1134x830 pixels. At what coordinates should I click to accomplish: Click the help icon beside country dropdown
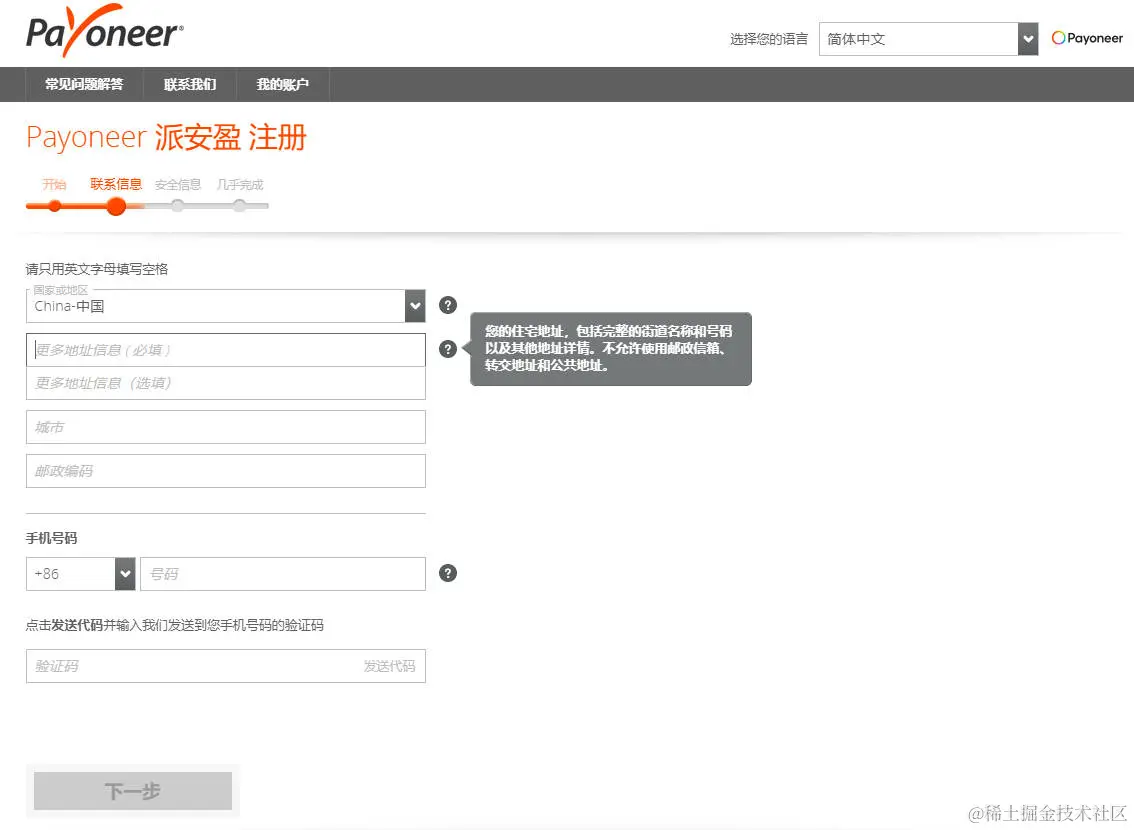[x=447, y=305]
